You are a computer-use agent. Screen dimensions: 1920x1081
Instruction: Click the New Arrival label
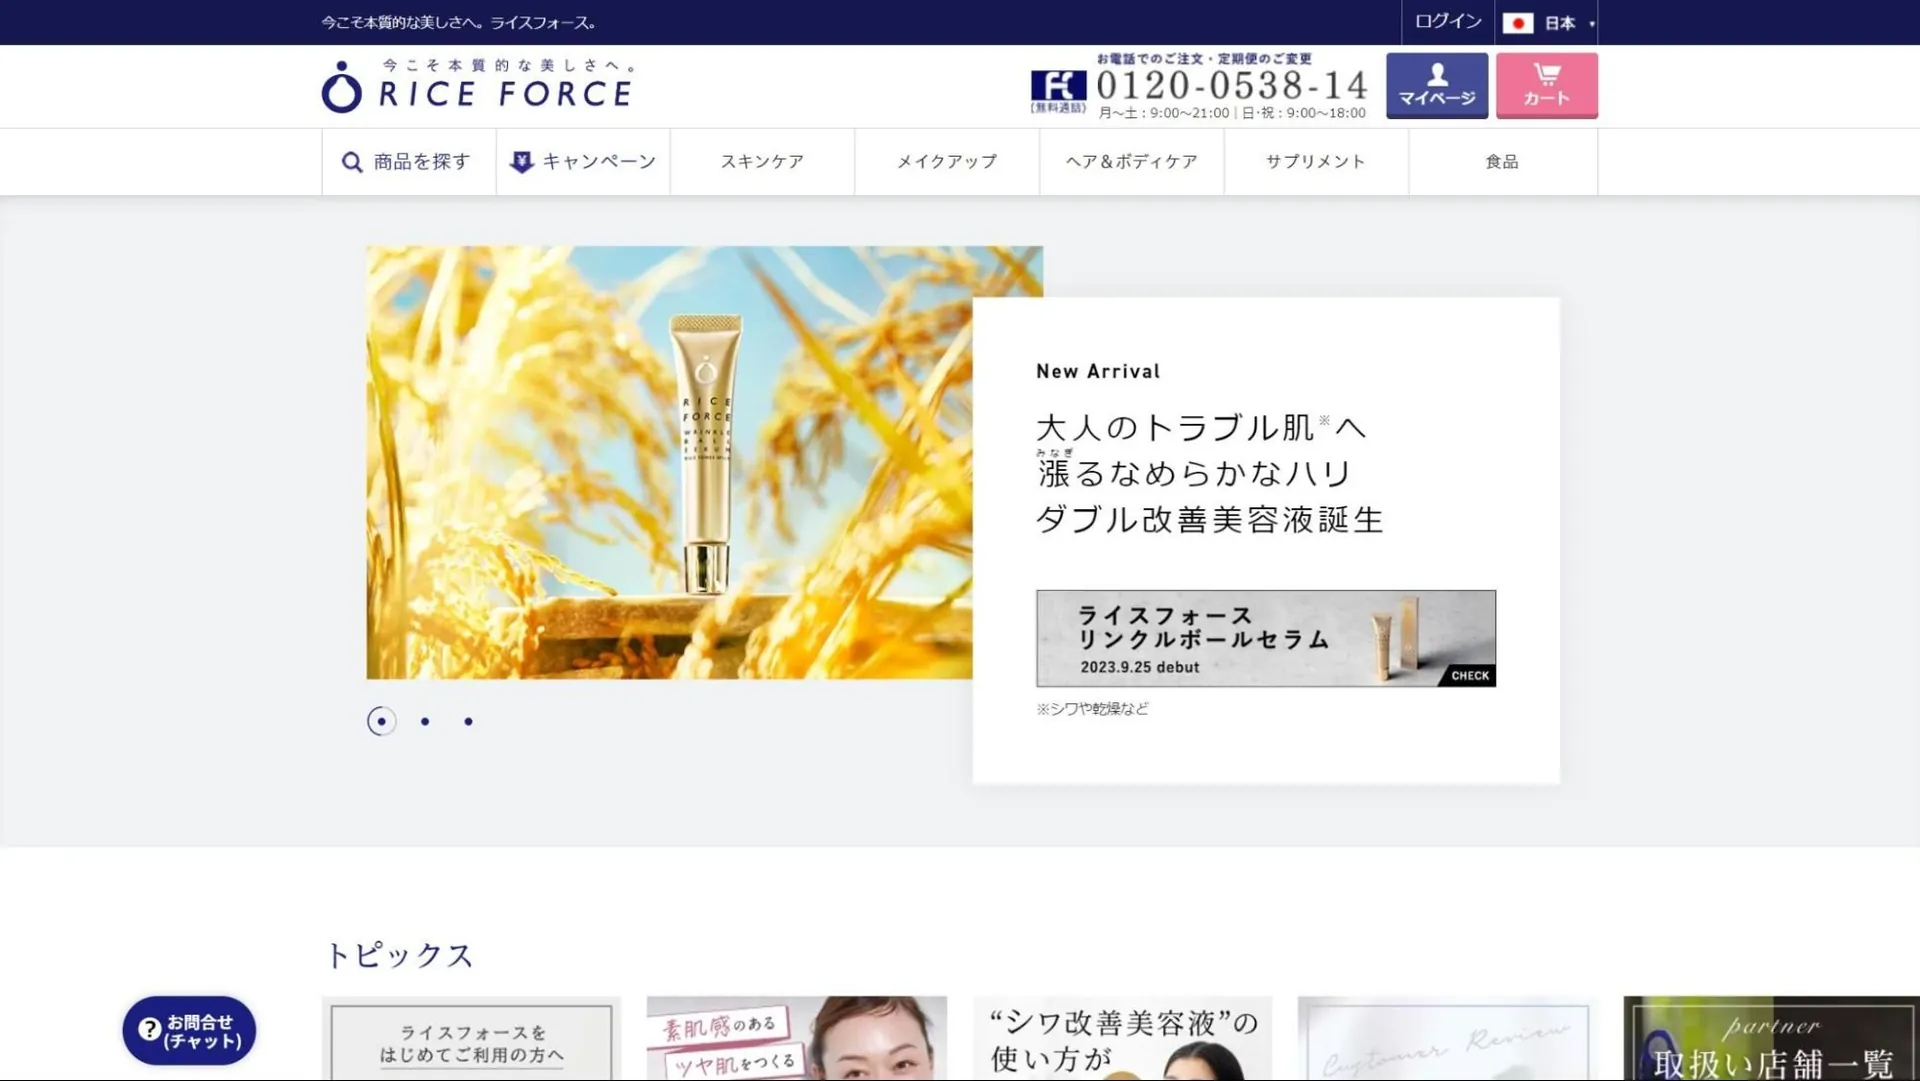coord(1098,371)
